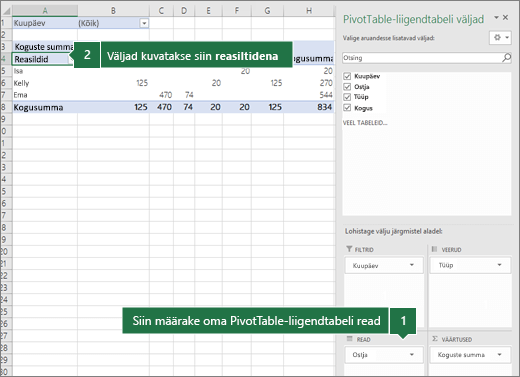Select the value 544 in Ema row

pos(326,95)
